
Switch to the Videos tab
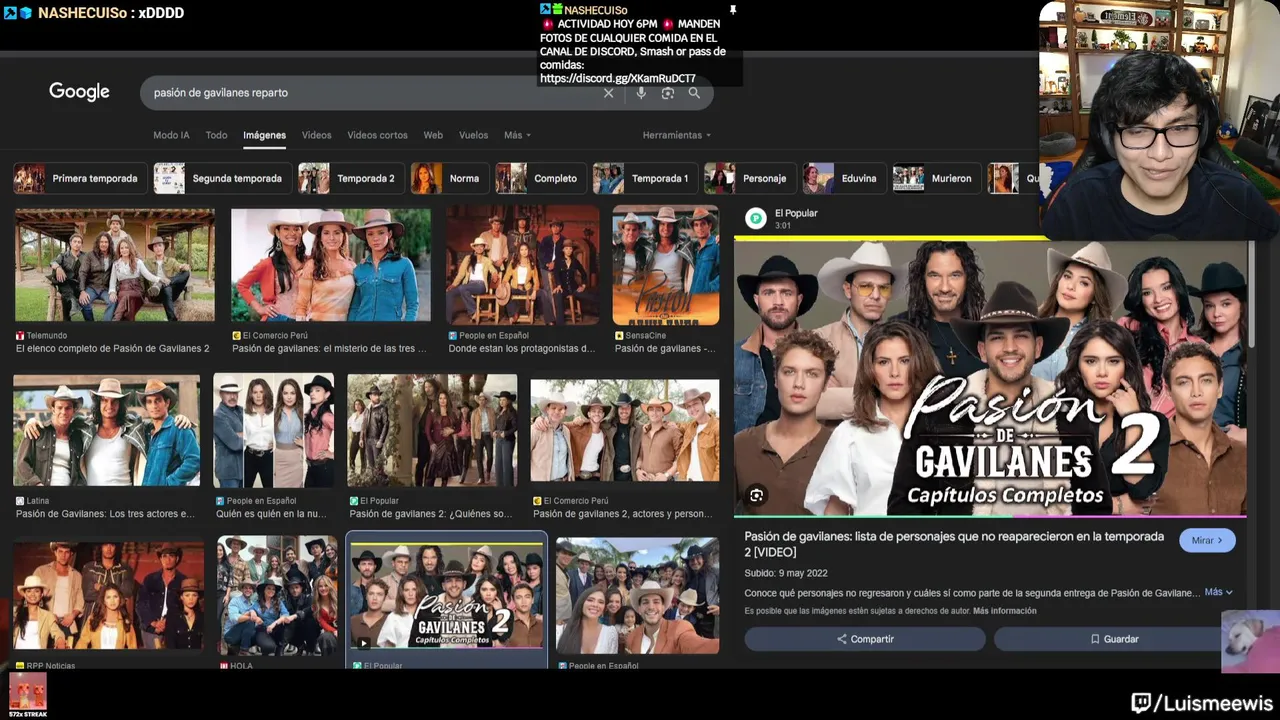pos(316,135)
